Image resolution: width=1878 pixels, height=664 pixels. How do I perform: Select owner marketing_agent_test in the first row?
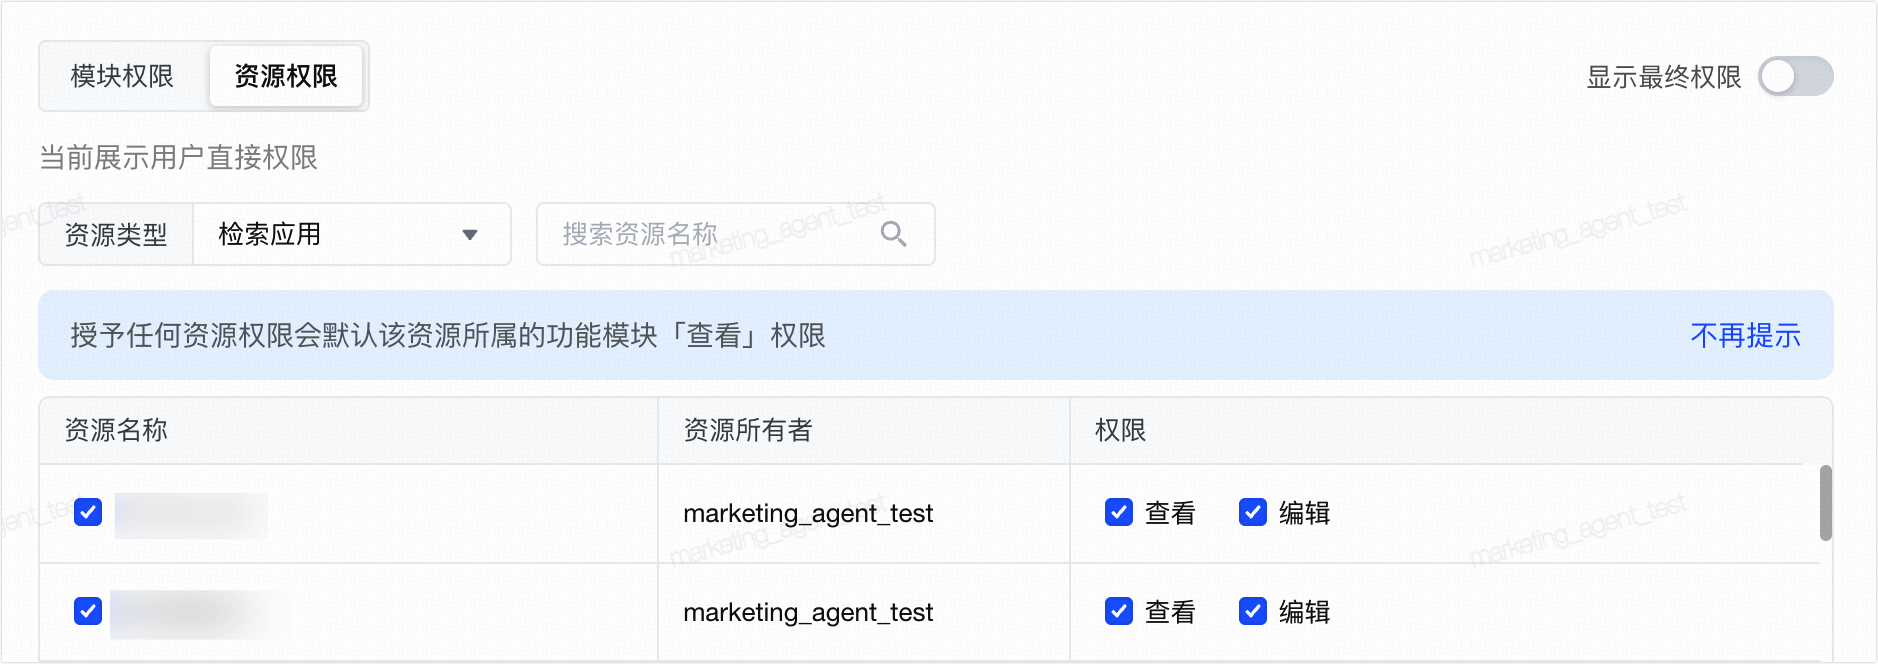pos(808,513)
